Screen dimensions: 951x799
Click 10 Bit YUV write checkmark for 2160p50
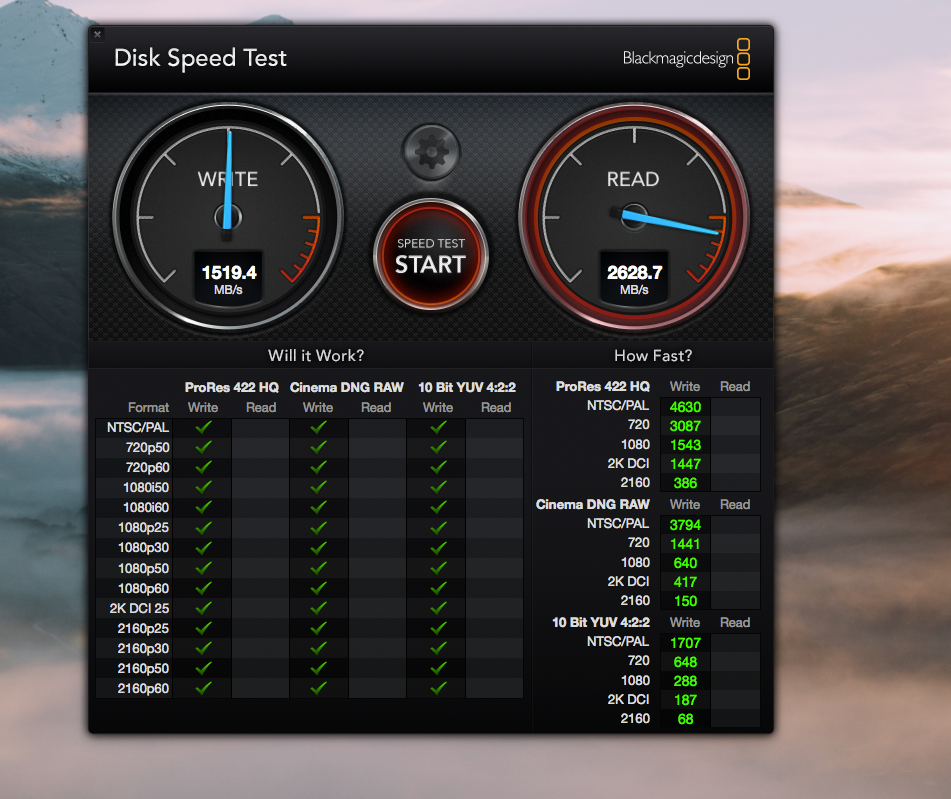[439, 668]
